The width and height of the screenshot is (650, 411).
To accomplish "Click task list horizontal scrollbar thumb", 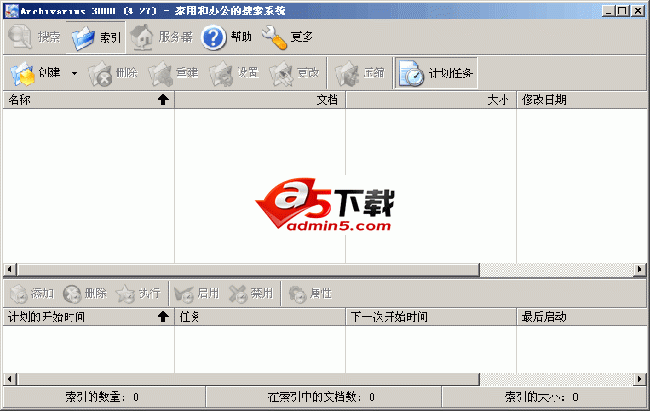I will [x=248, y=379].
